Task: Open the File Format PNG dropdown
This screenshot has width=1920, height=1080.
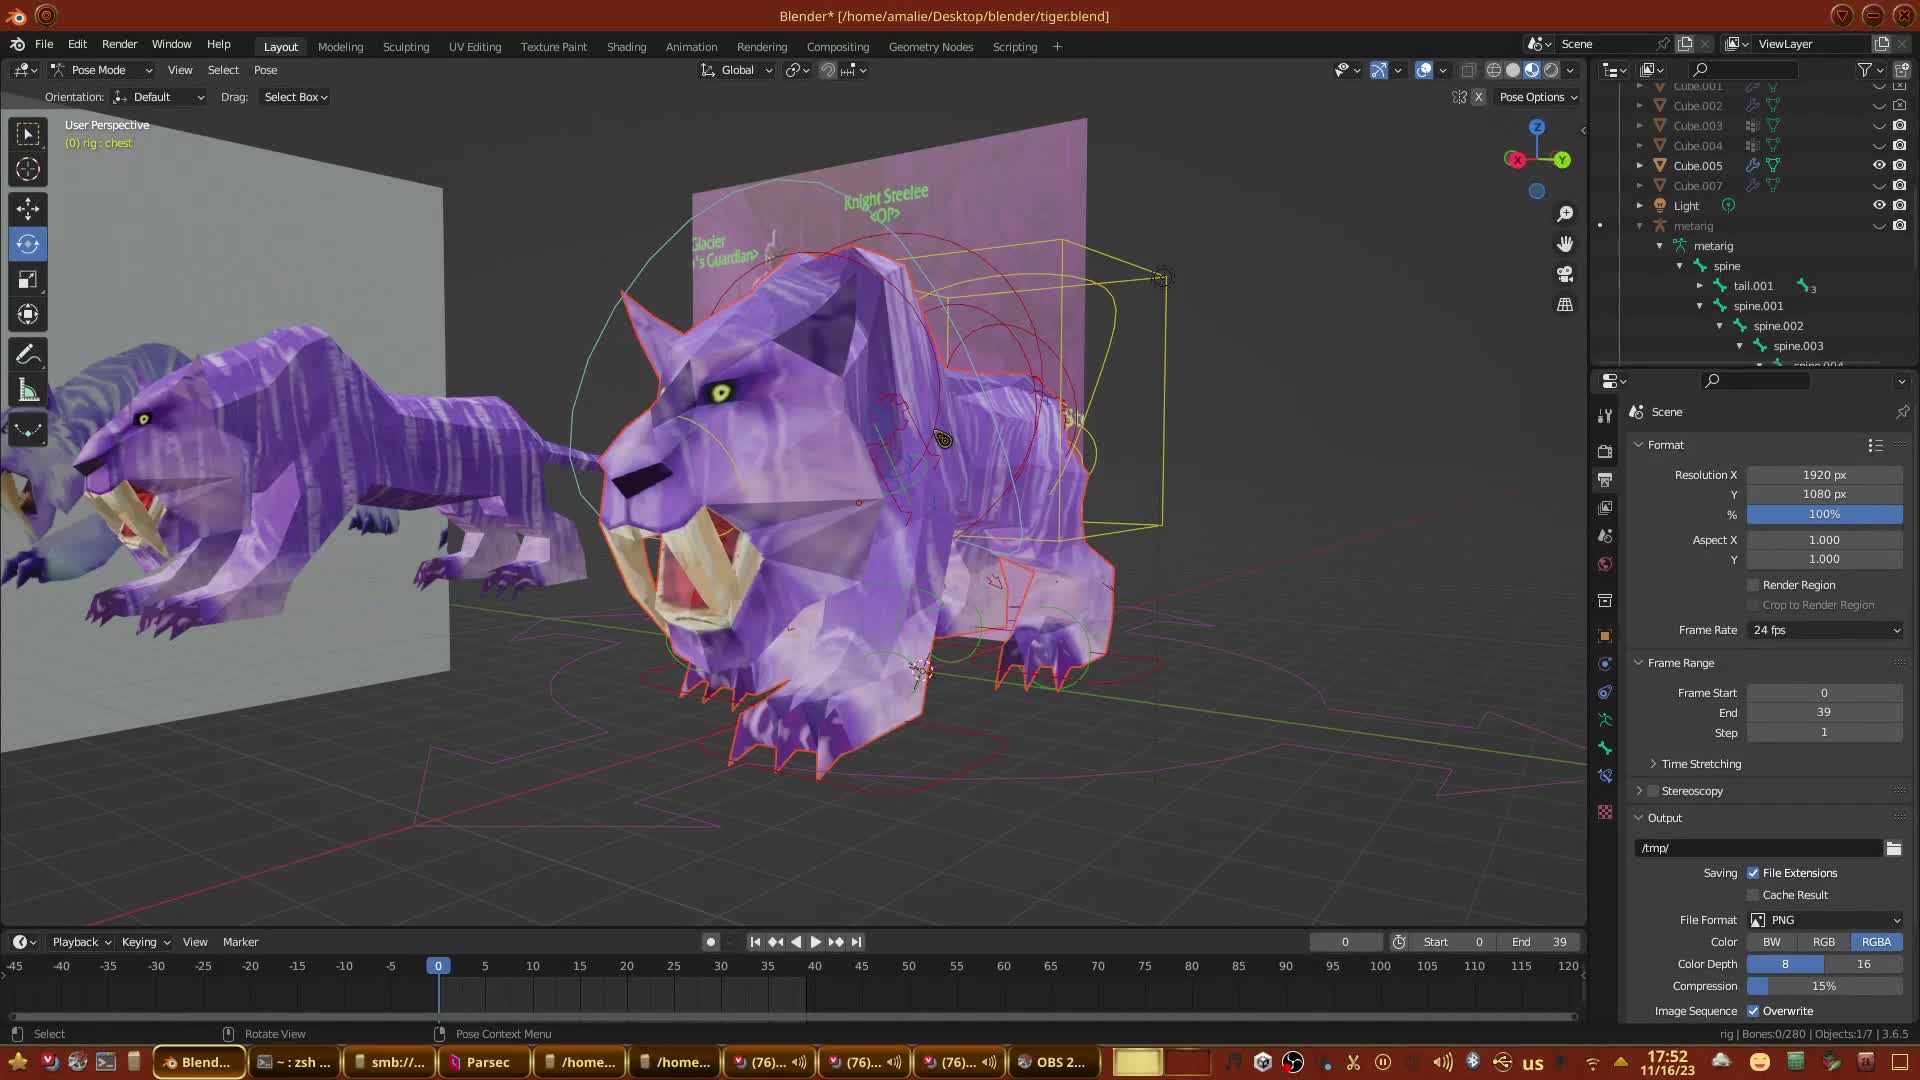Action: 1824,920
